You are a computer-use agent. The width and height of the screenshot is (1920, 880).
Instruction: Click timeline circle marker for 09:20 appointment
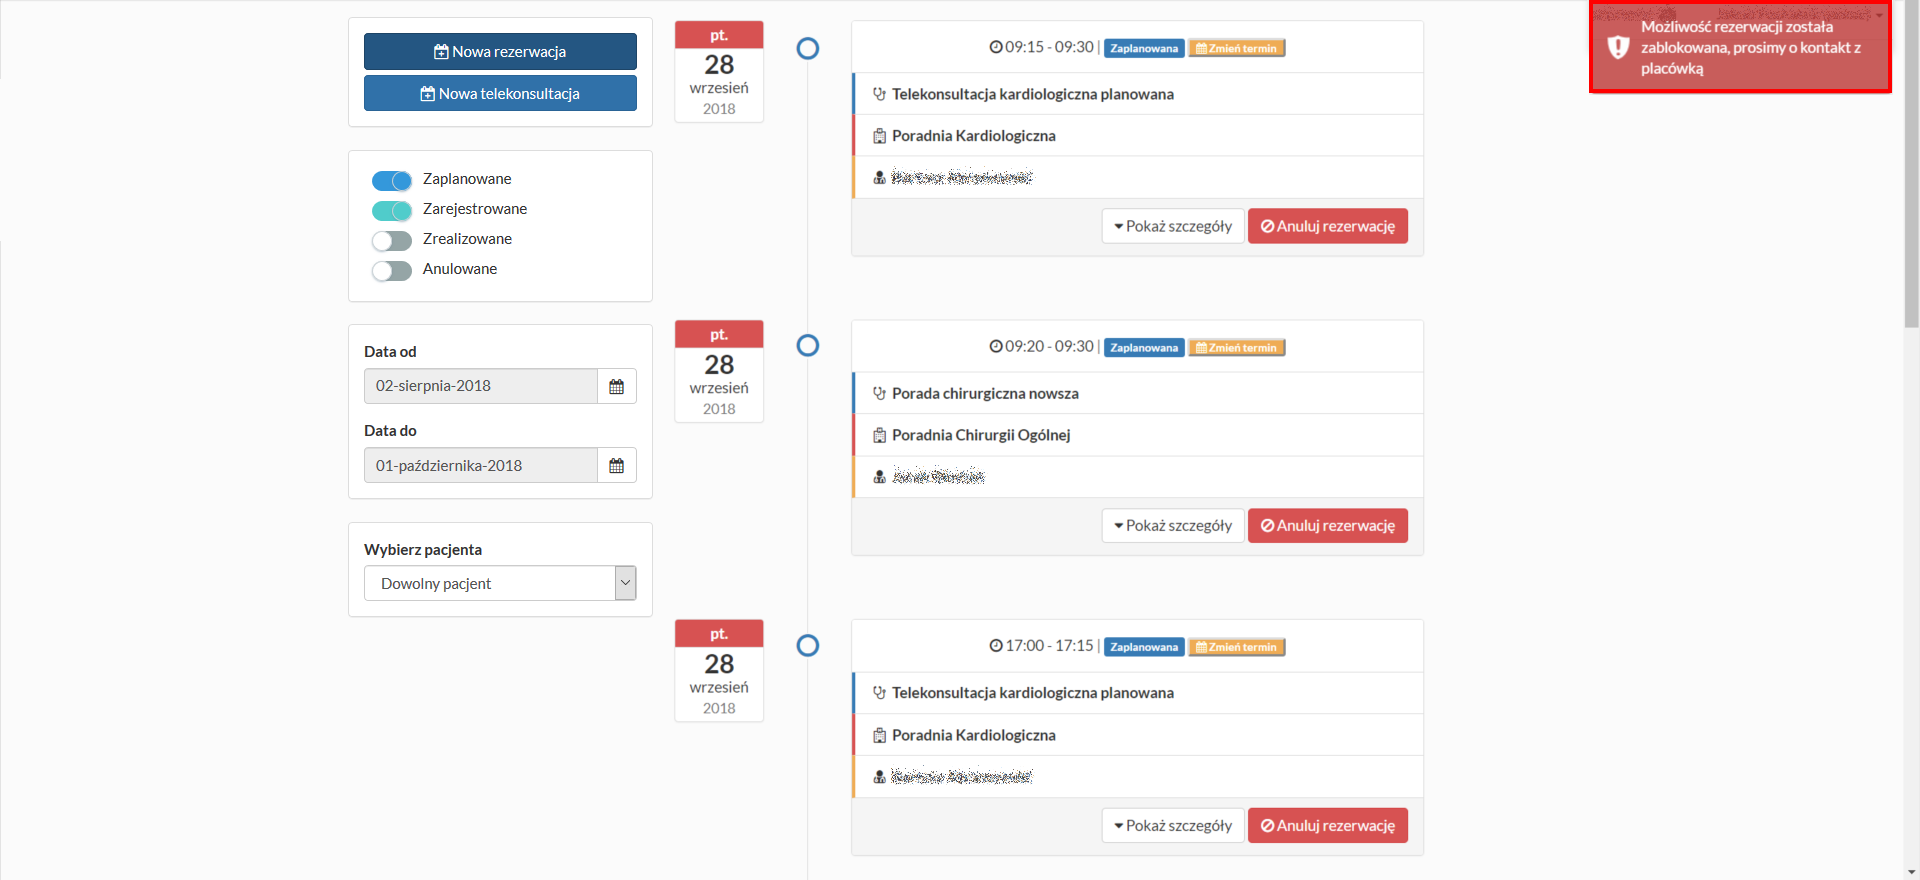coord(808,346)
